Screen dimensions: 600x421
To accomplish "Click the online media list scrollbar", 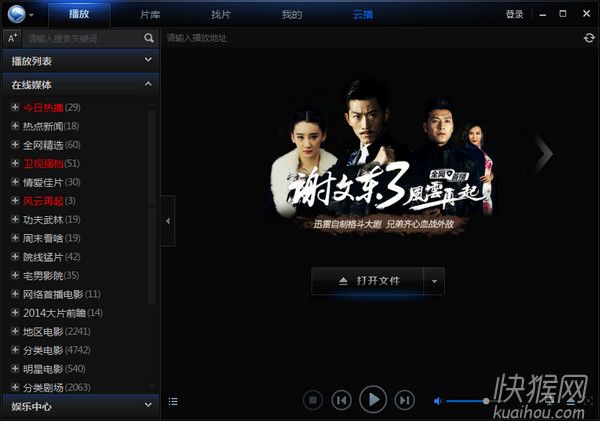I will [x=152, y=207].
